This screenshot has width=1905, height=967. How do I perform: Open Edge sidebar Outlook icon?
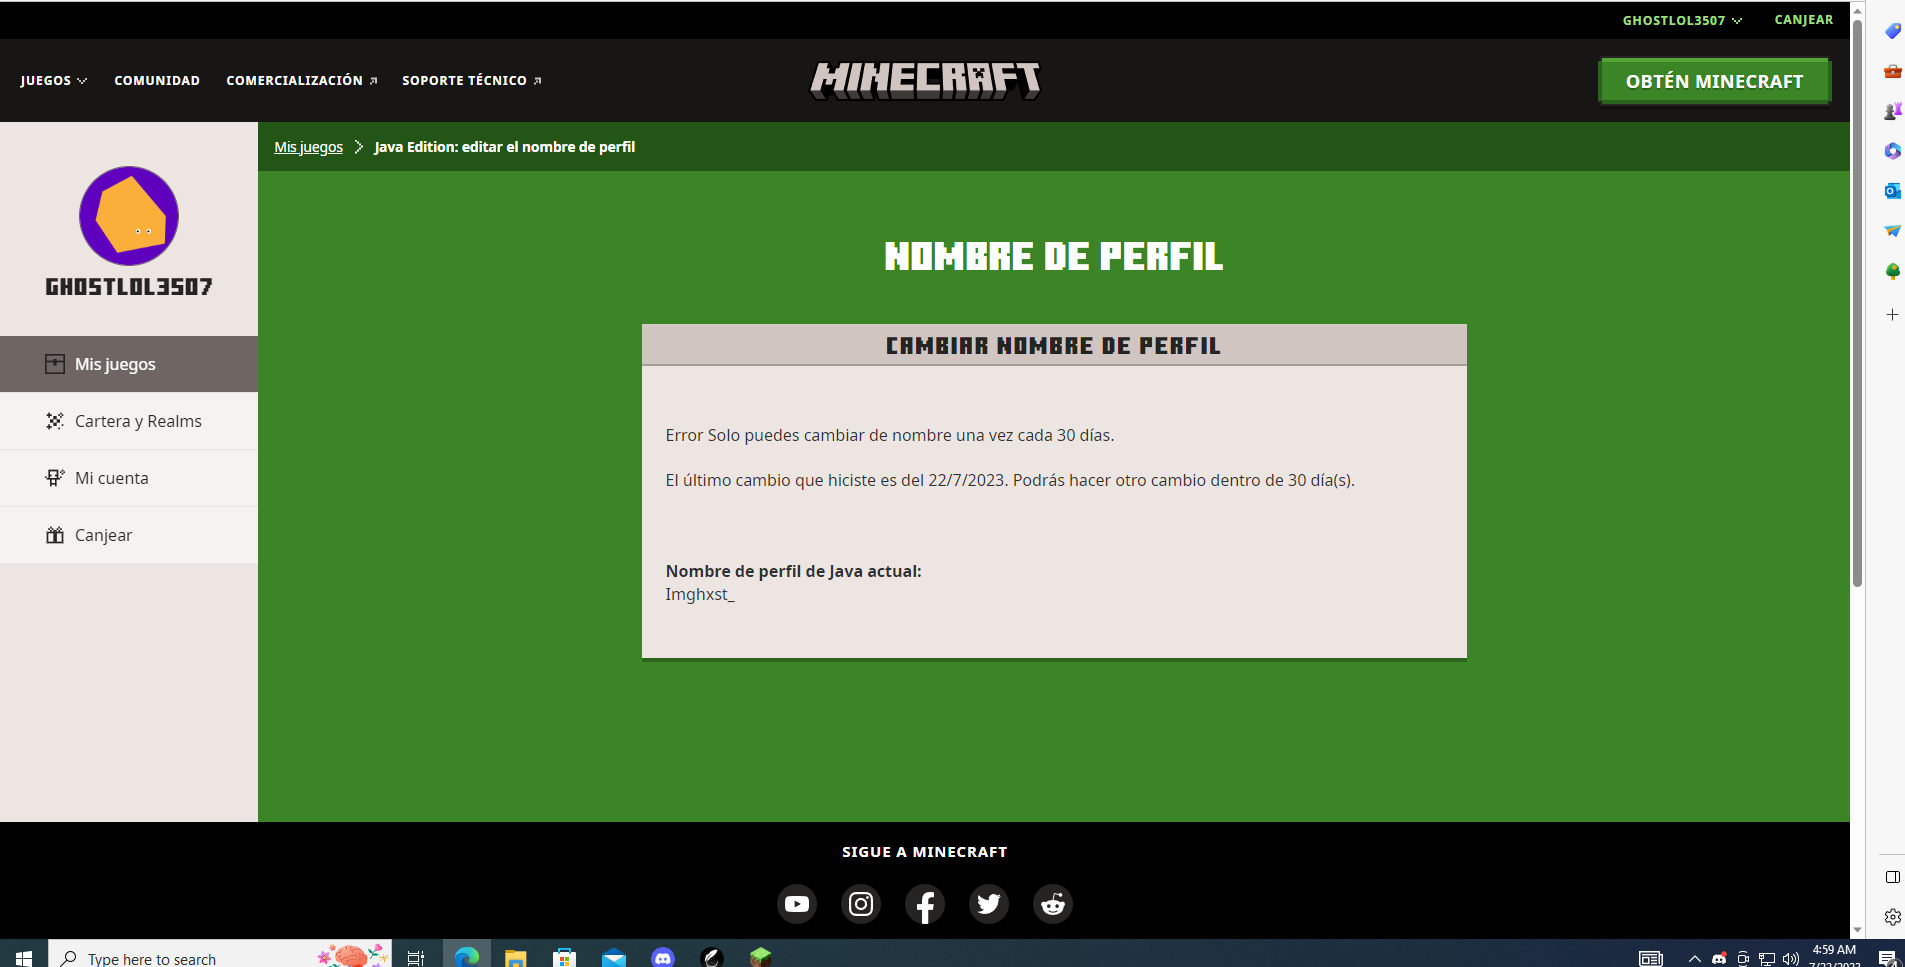click(x=1892, y=191)
